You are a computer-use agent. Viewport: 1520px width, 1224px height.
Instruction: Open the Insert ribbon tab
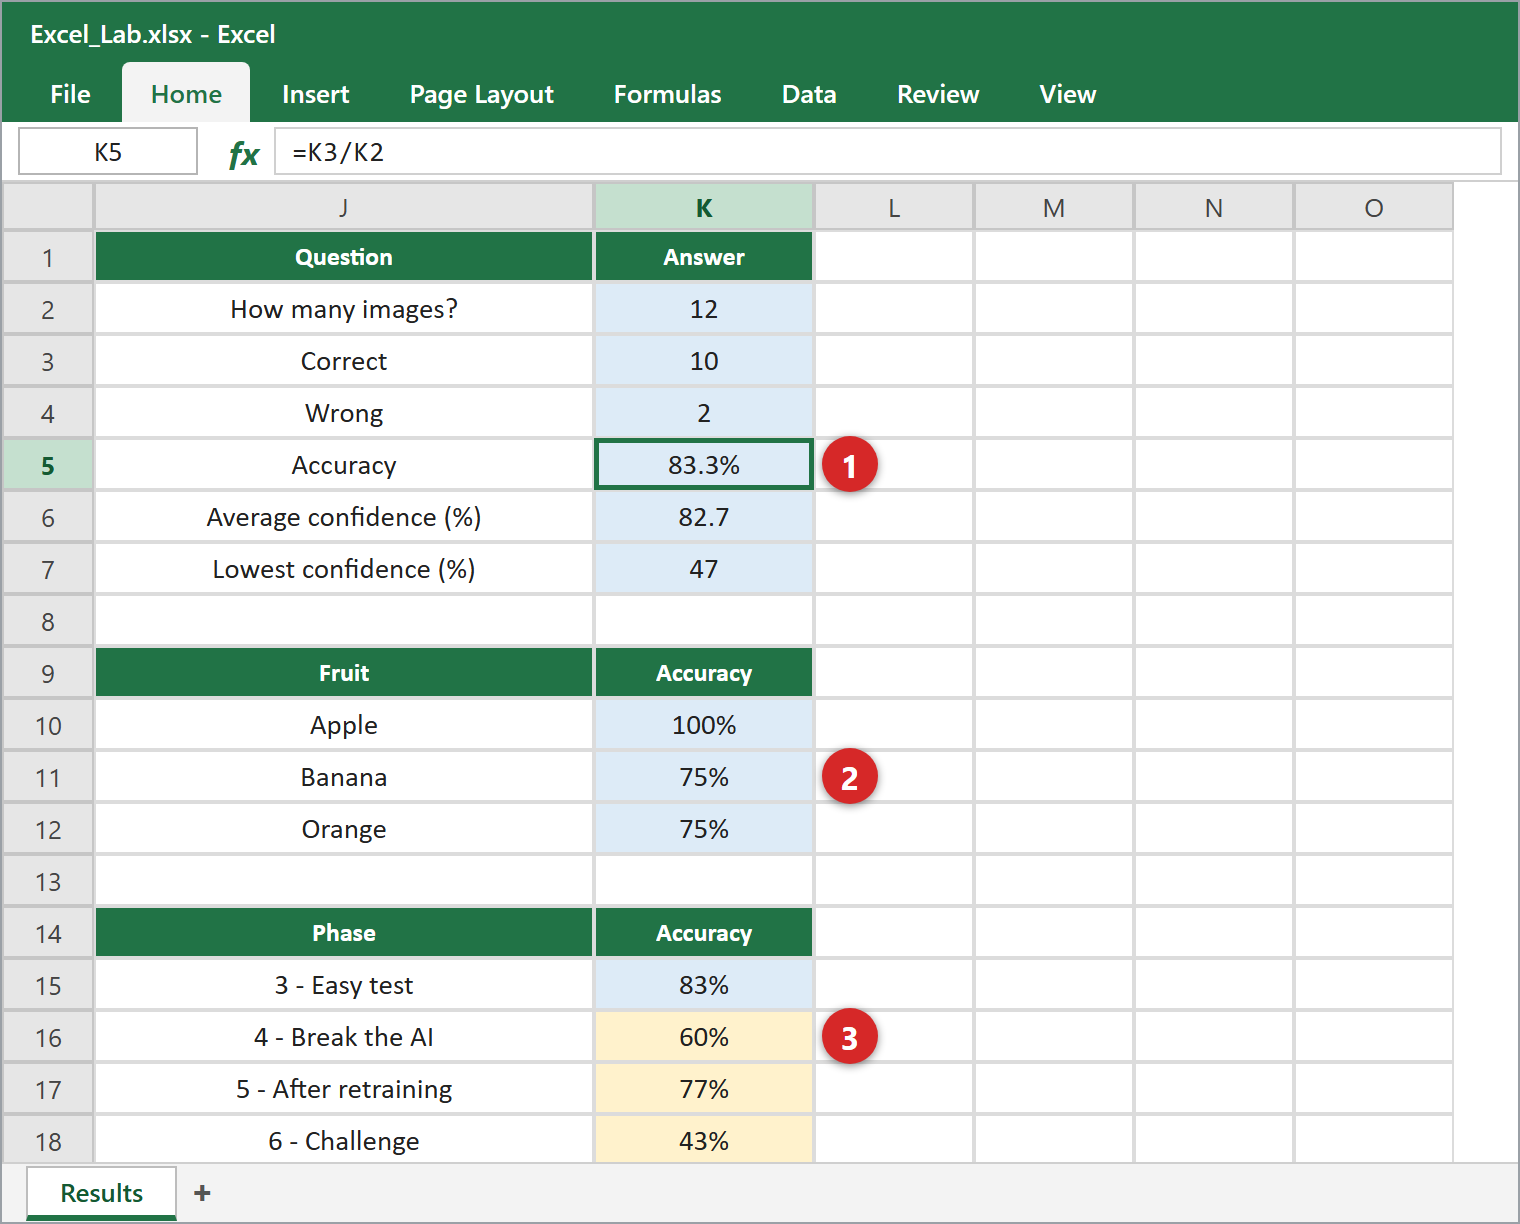316,94
